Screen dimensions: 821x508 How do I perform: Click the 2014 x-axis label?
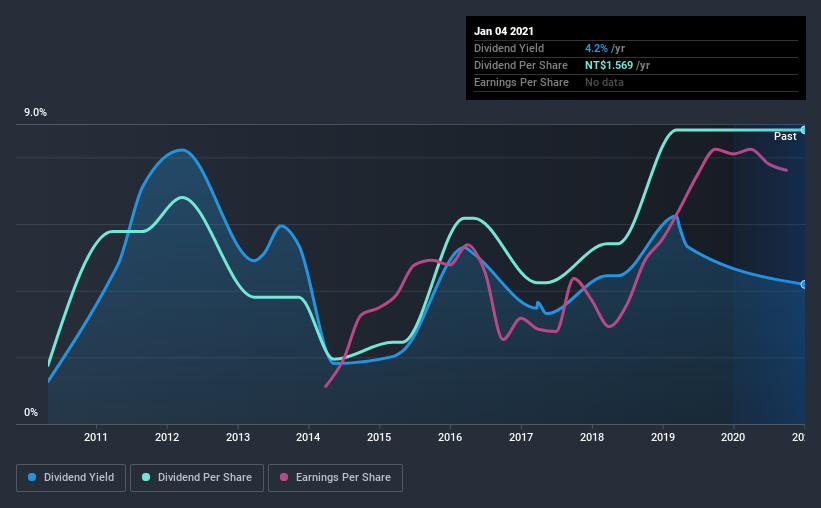[x=308, y=437]
